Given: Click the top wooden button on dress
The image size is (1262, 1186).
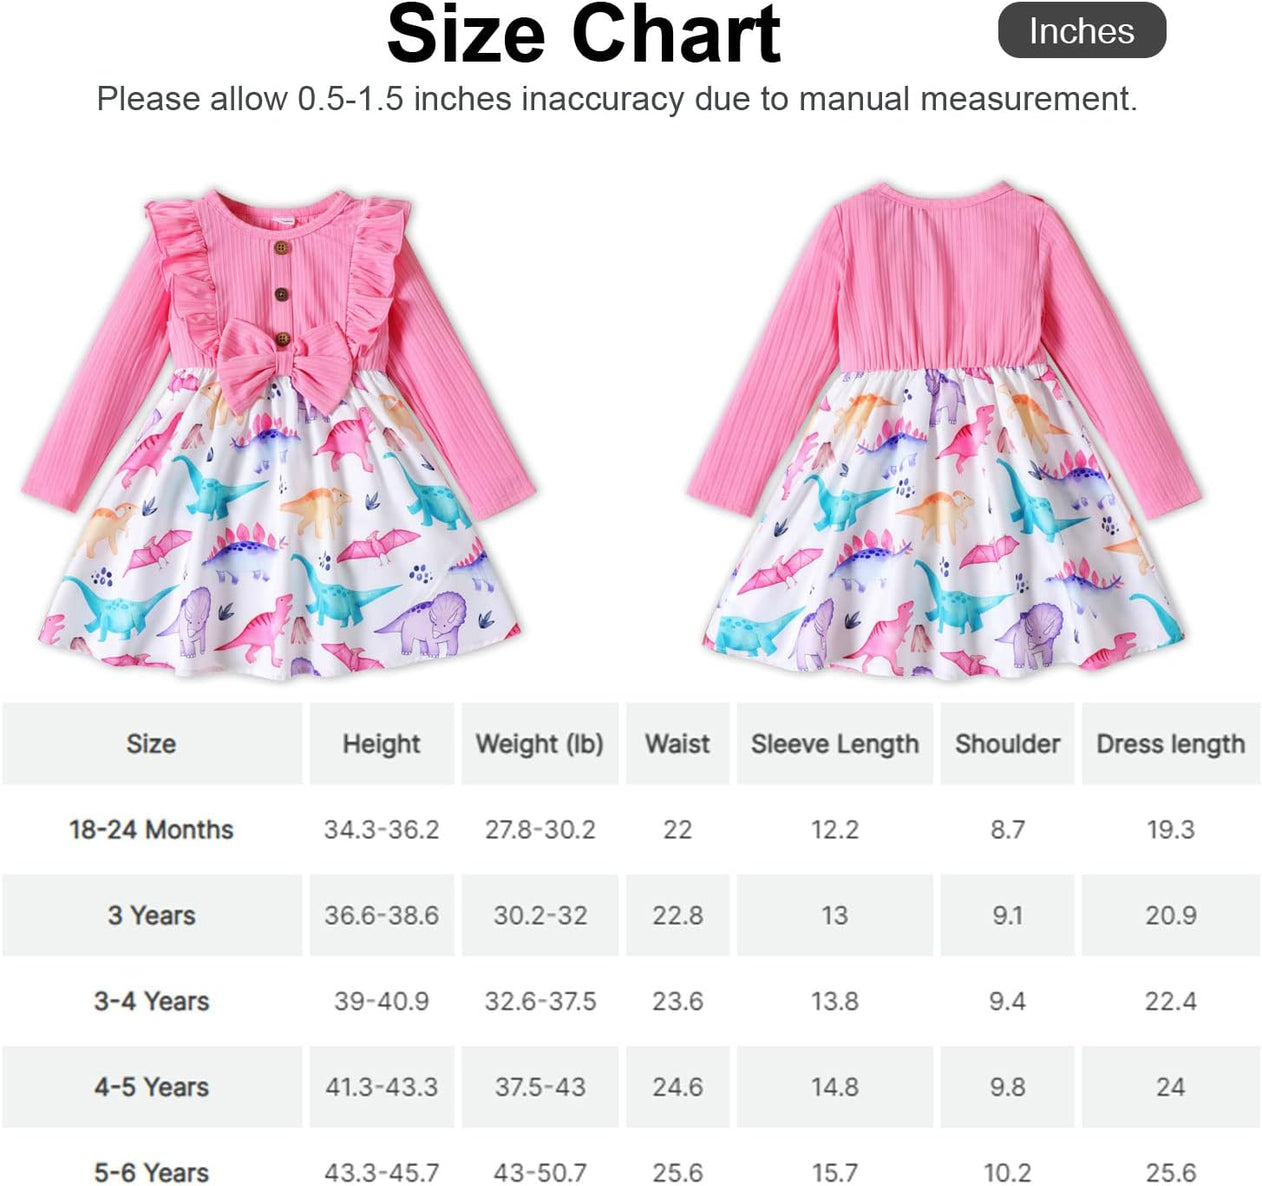Looking at the screenshot, I should point(282,248).
